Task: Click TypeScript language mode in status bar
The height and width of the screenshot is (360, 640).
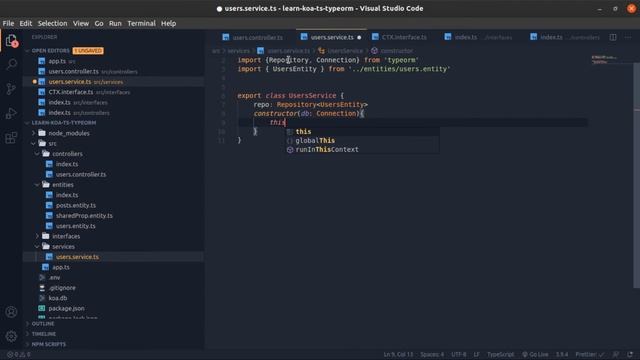Action: [x=500, y=354]
